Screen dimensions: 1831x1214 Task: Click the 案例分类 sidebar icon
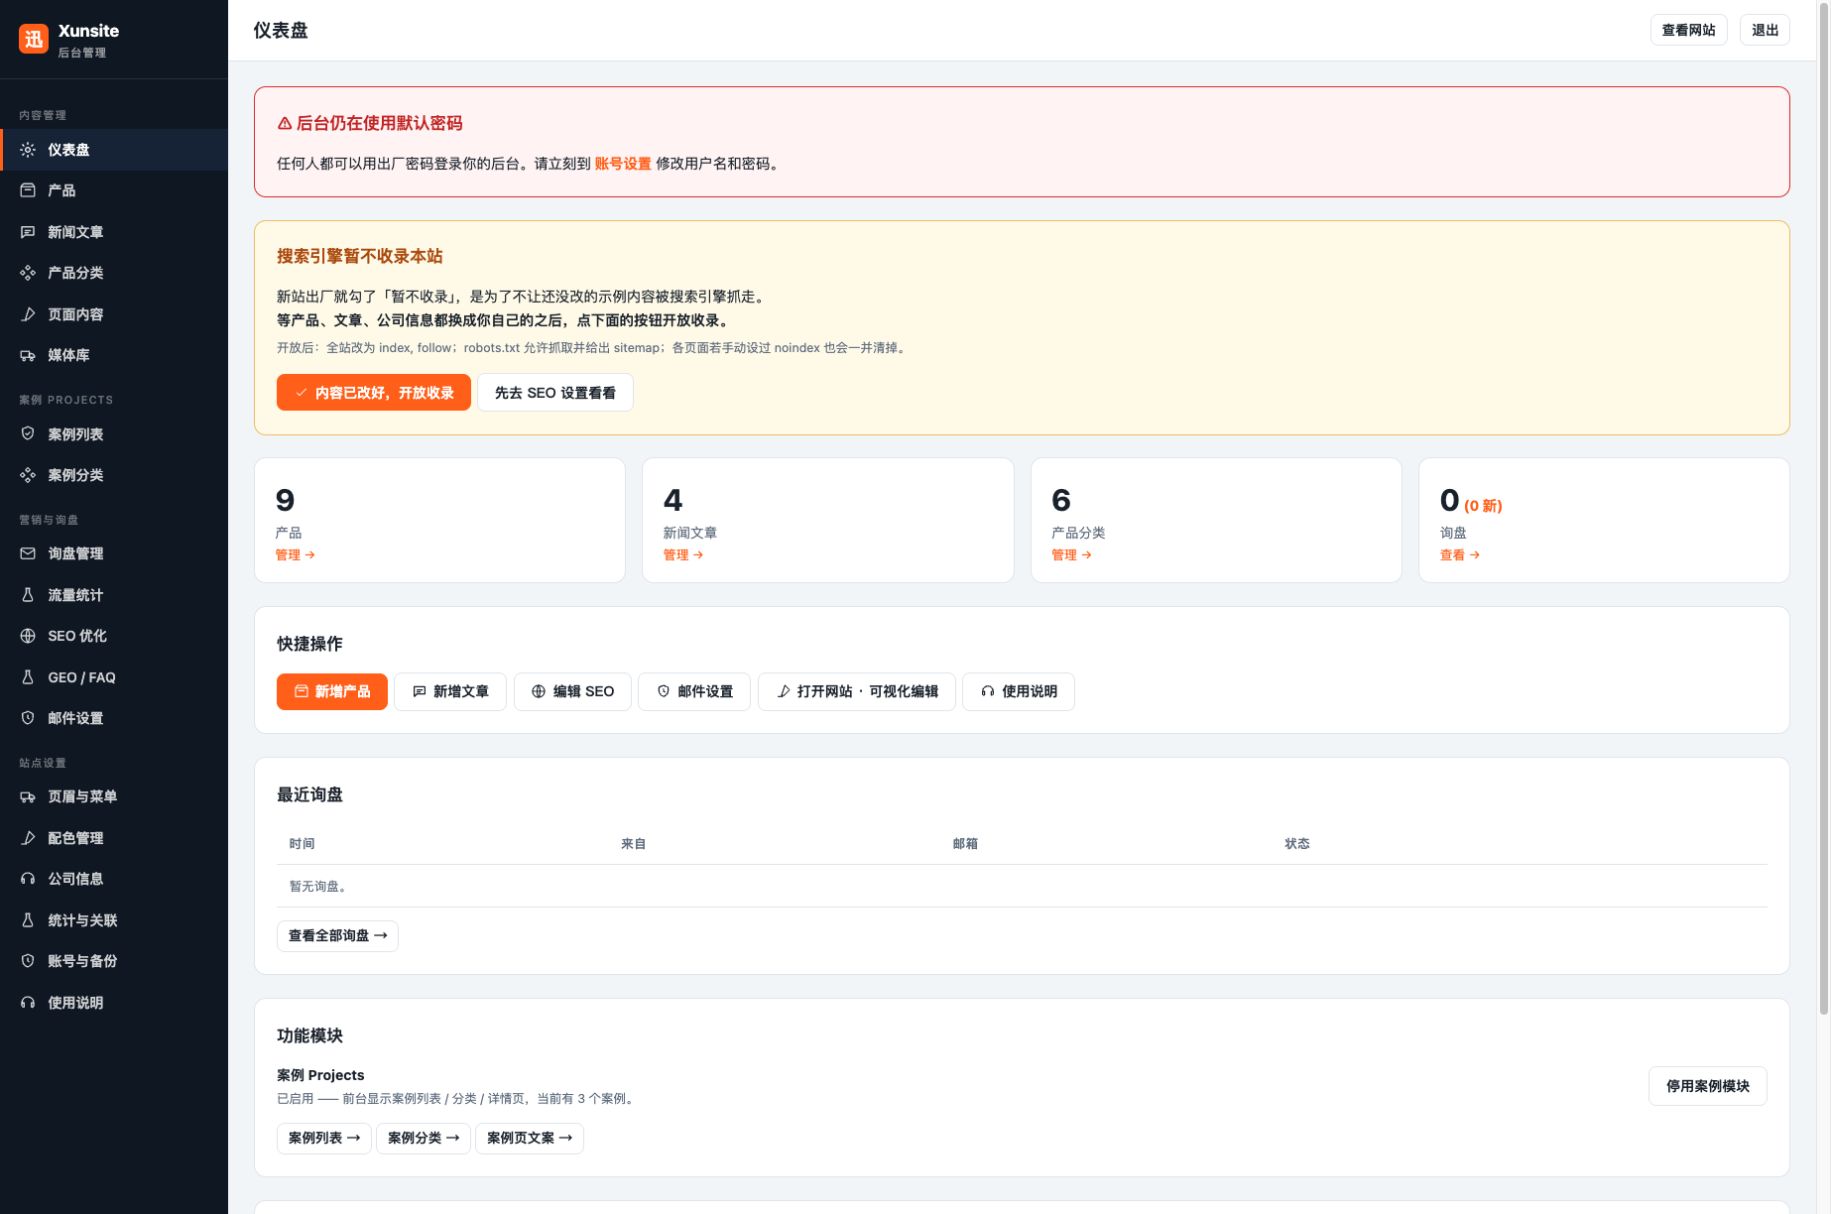(28, 475)
